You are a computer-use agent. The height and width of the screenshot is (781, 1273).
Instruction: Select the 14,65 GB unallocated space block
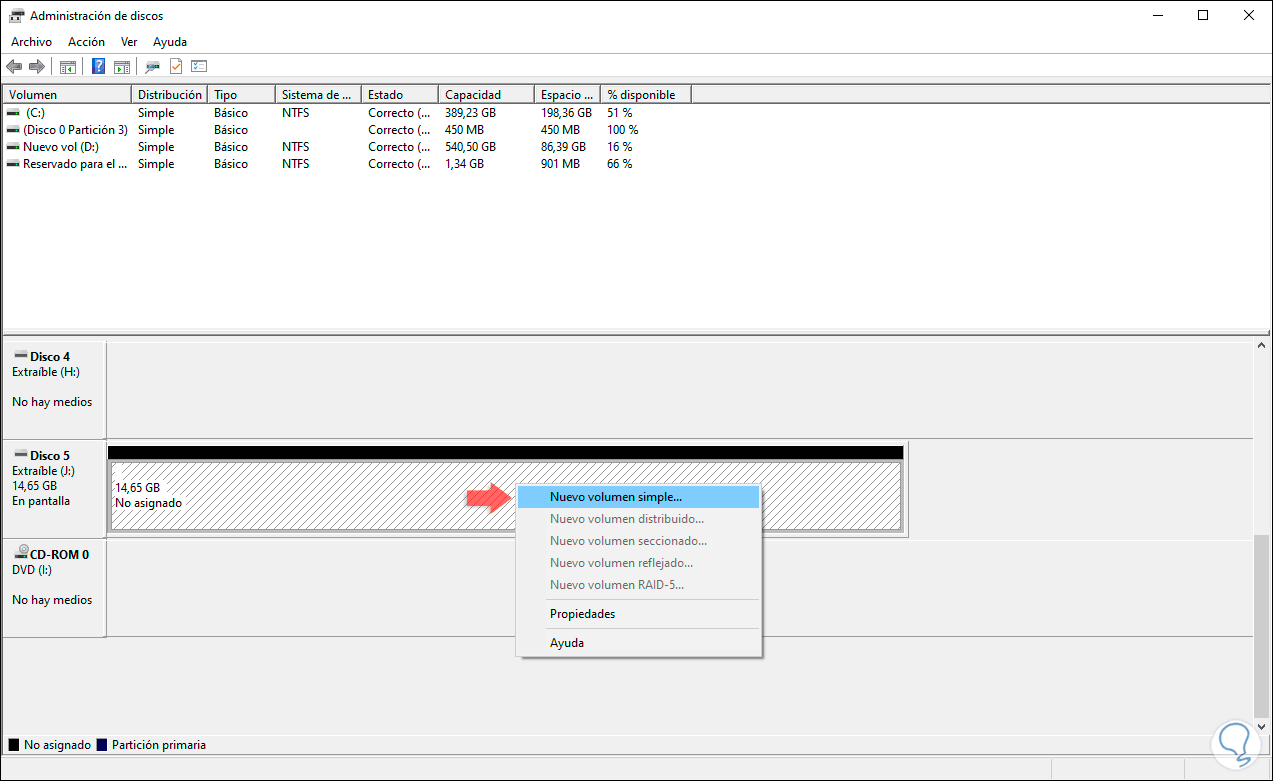(x=505, y=496)
